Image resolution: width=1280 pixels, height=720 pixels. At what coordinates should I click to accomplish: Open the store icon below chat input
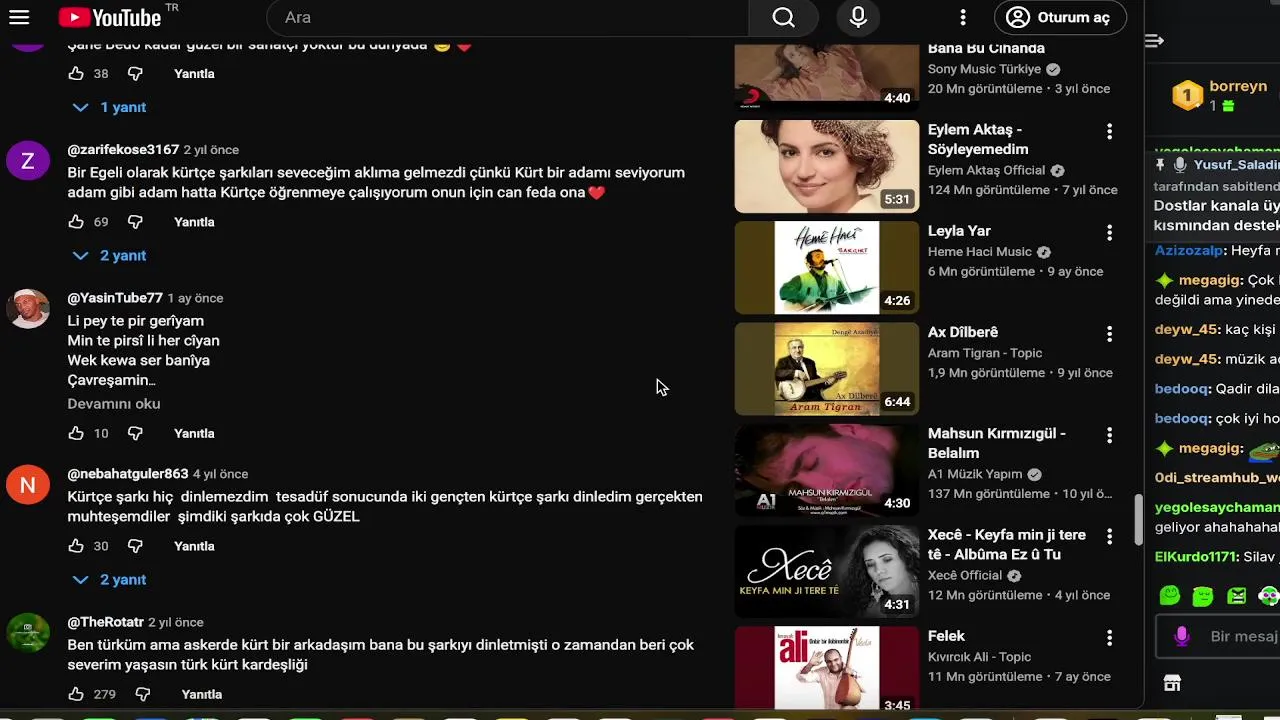click(1172, 683)
